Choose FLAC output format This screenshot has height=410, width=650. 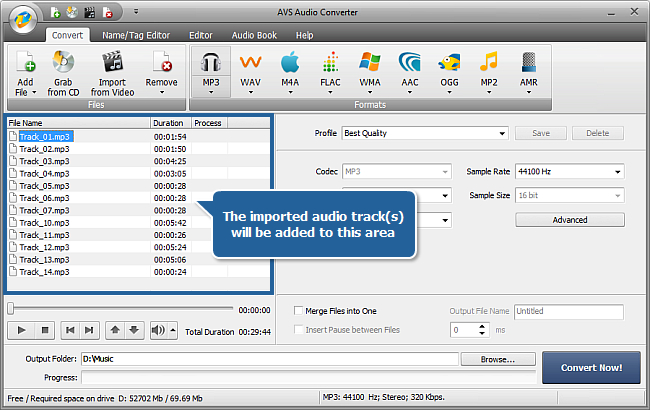click(330, 71)
